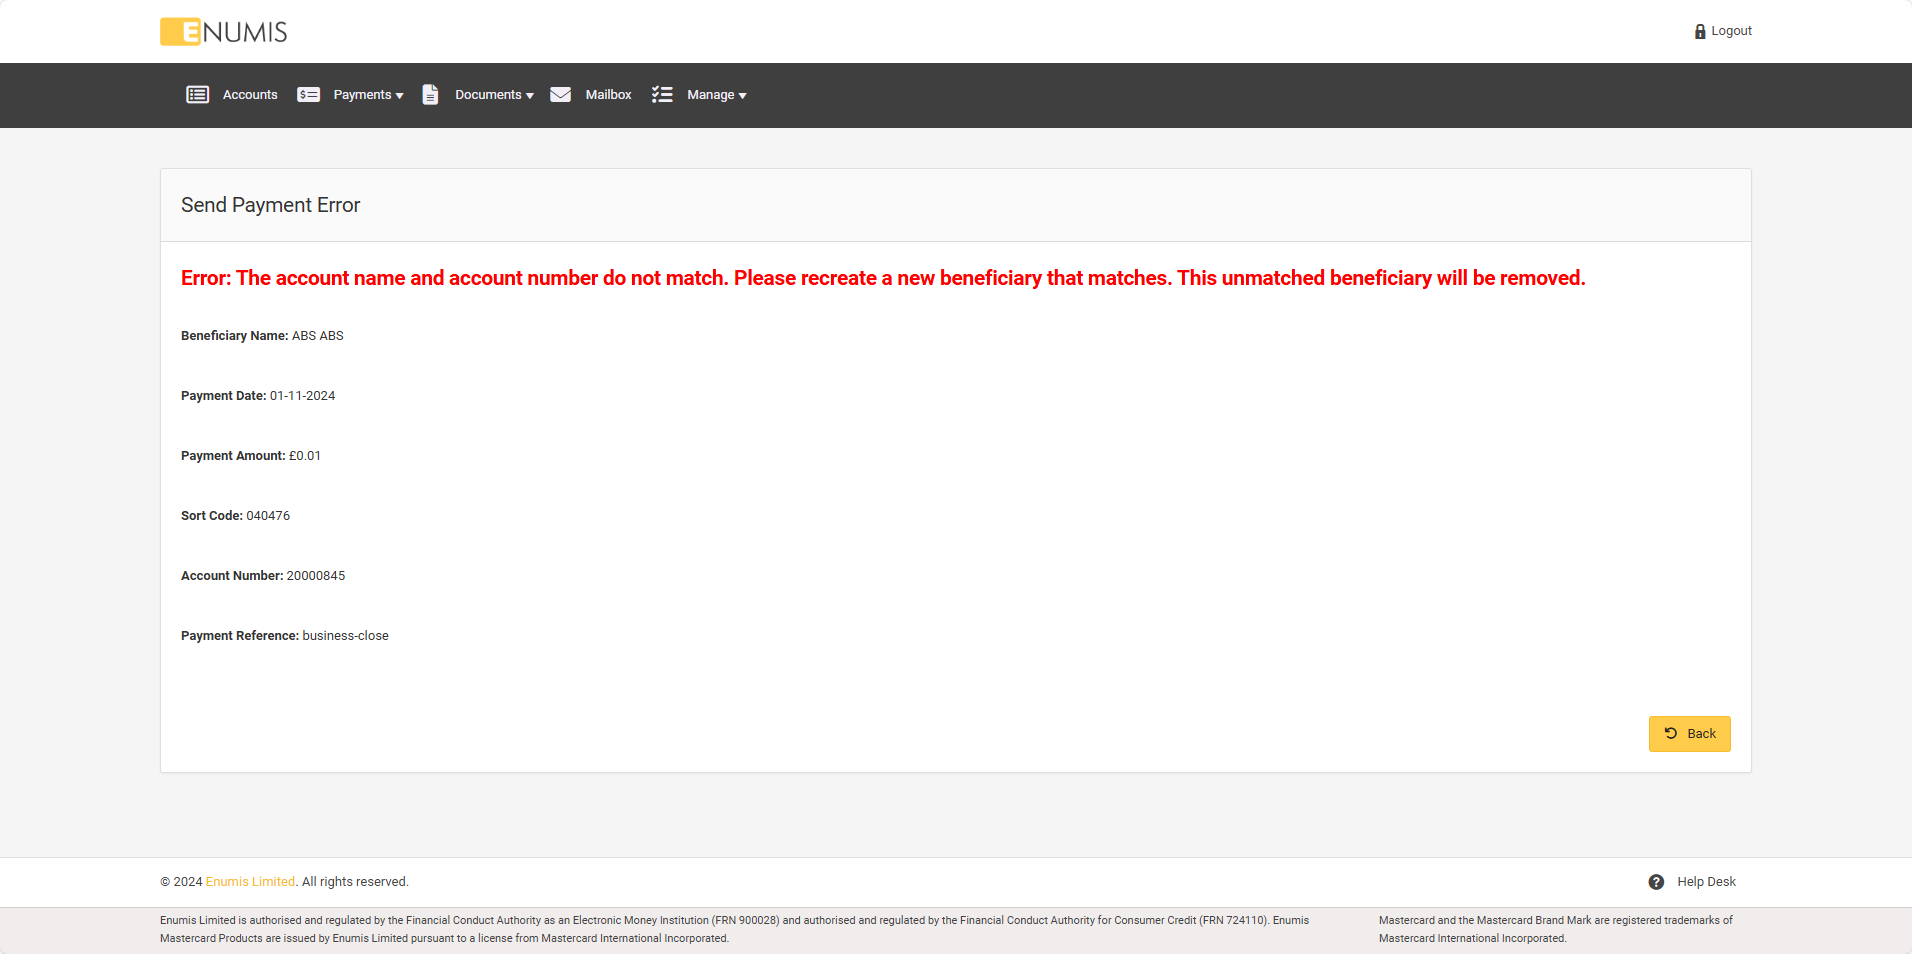The height and width of the screenshot is (954, 1912).
Task: Click the Documents file icon
Action: 430,95
